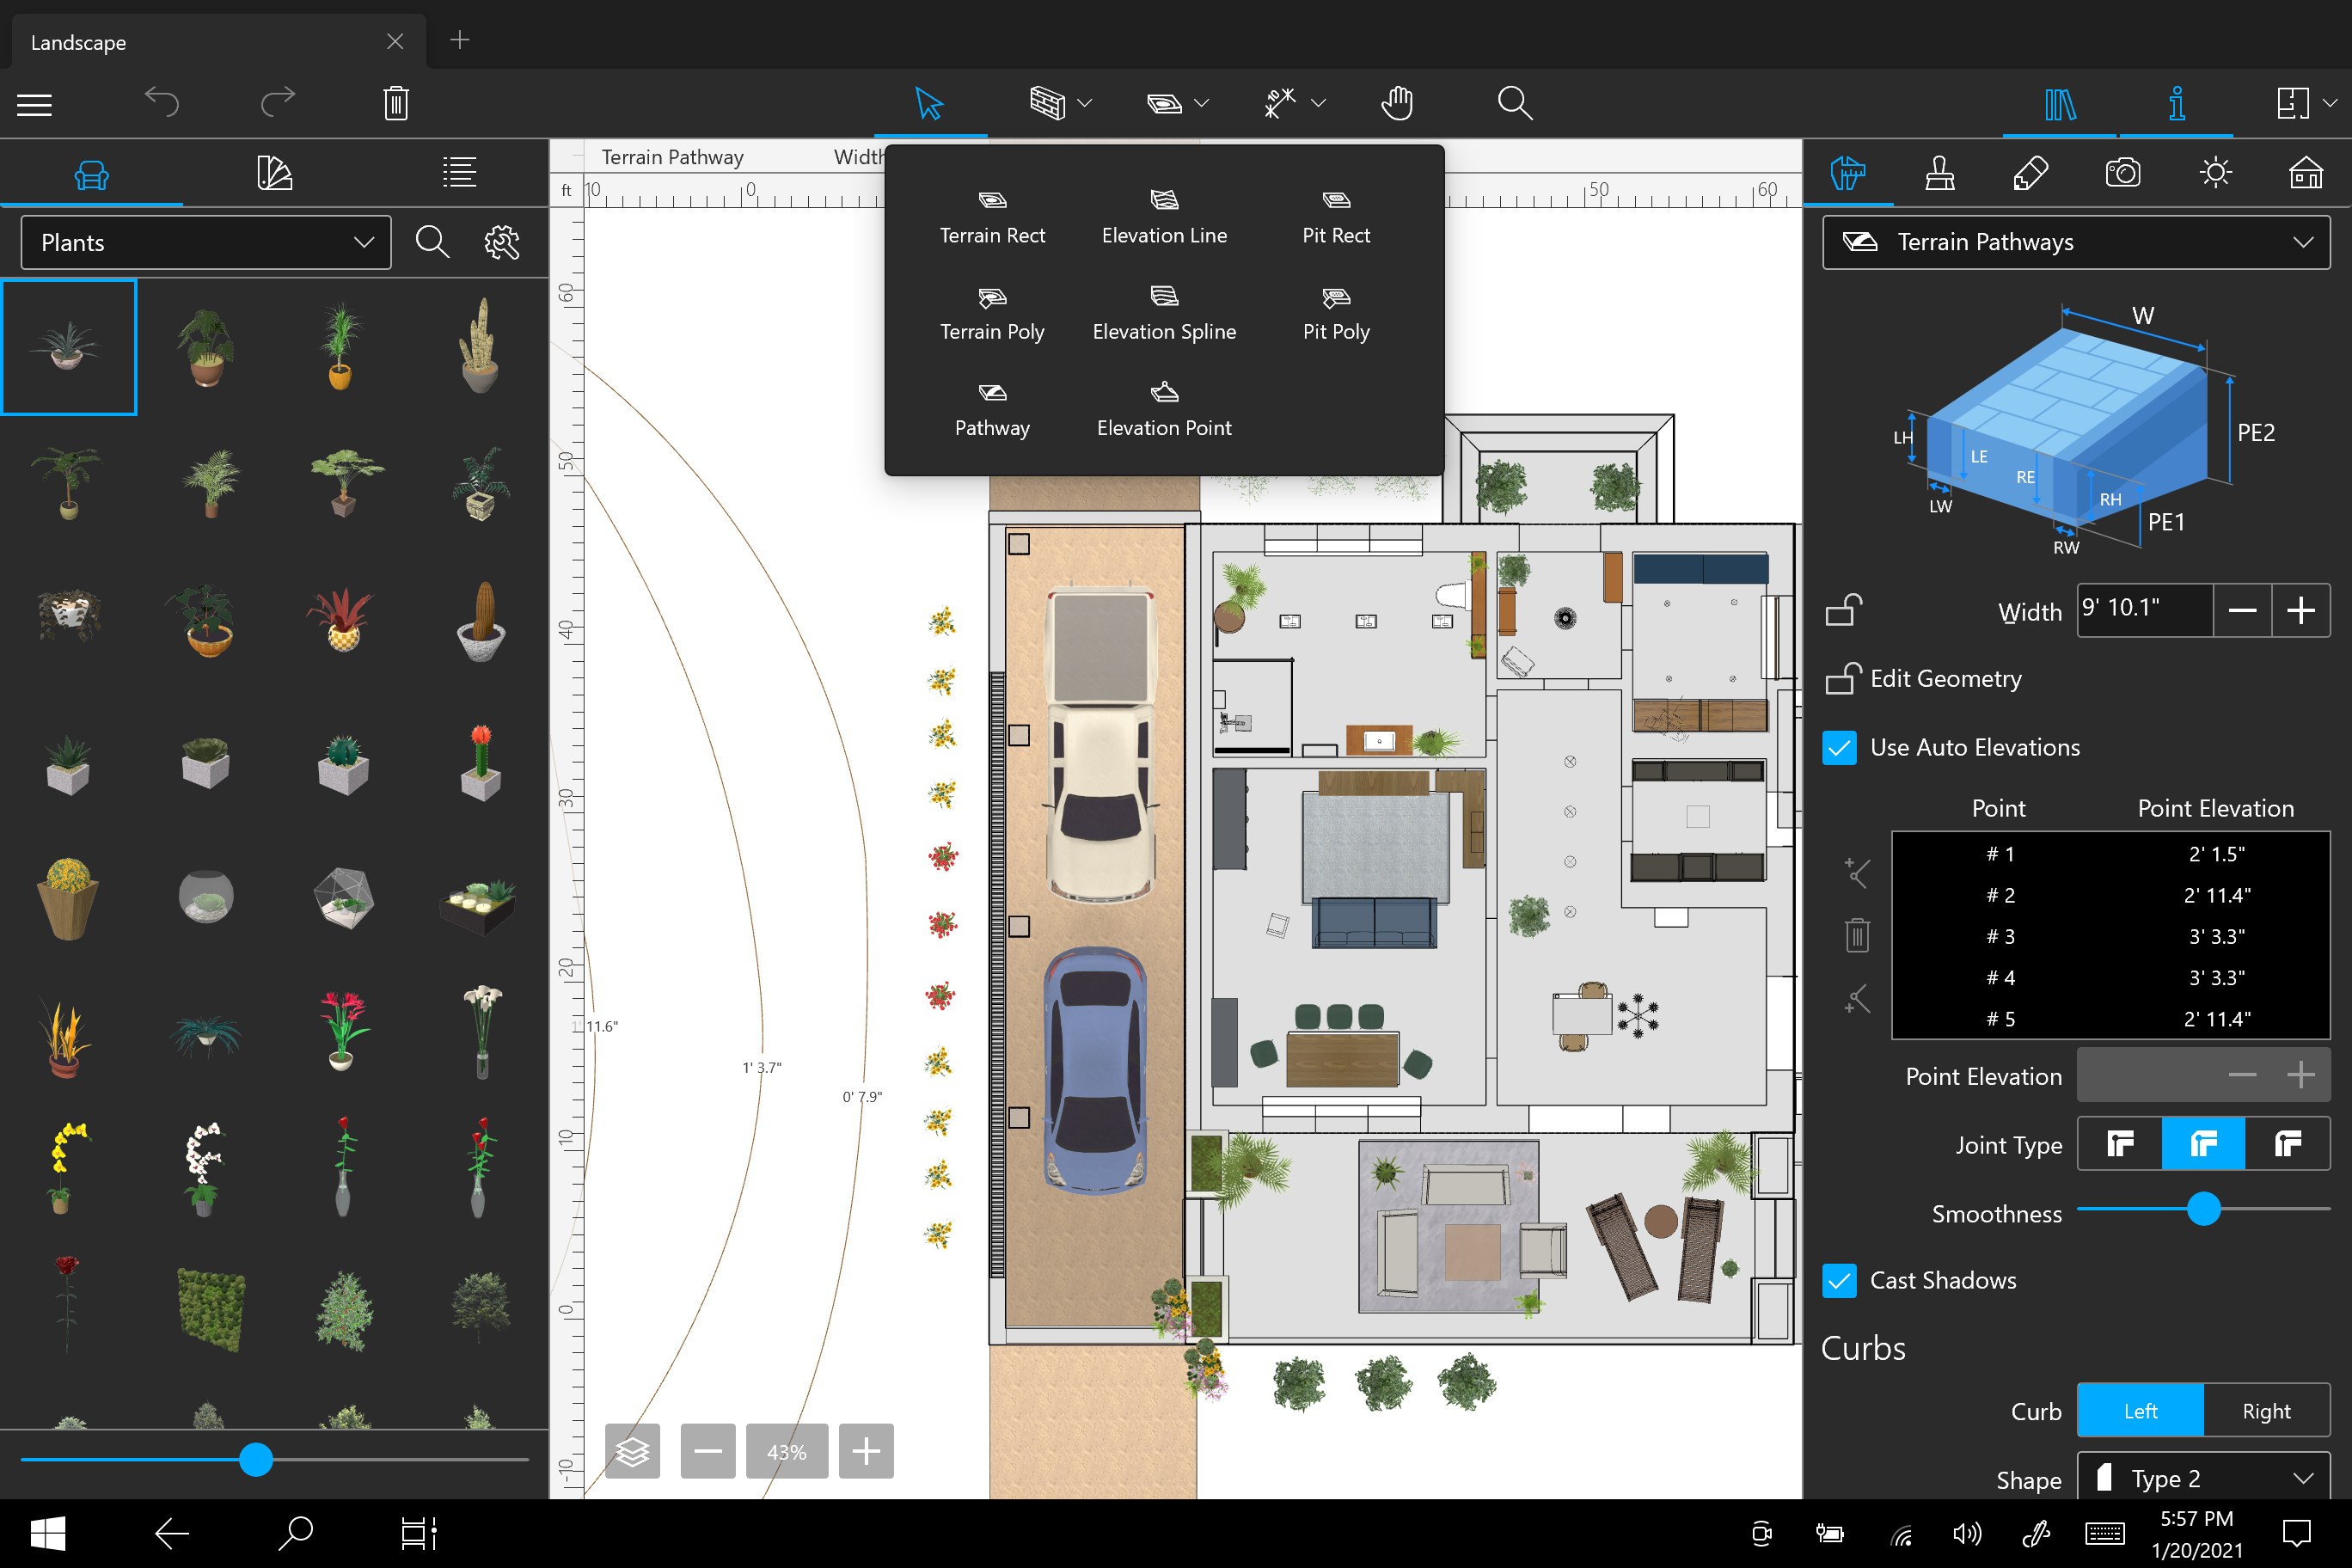The image size is (2352, 1568).
Task: Adjust the Smoothness slider handle
Action: (2203, 1209)
